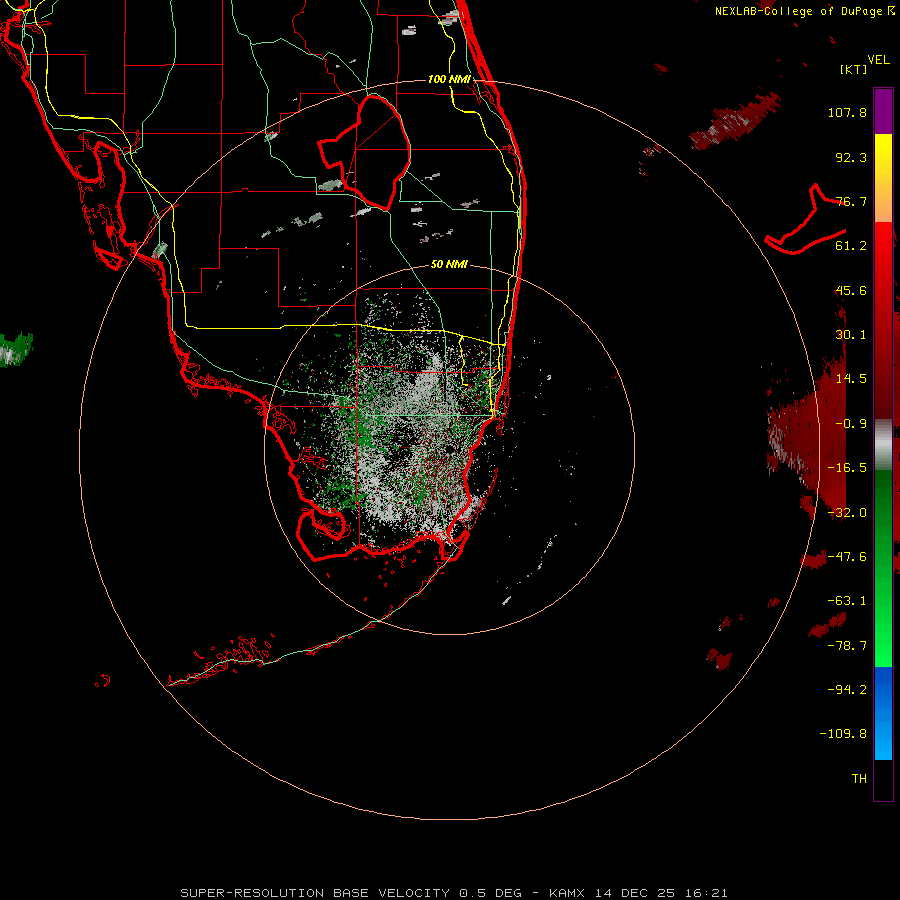This screenshot has height=900, width=900.
Task: Click the 45.6 scale value
Action: [851, 290]
